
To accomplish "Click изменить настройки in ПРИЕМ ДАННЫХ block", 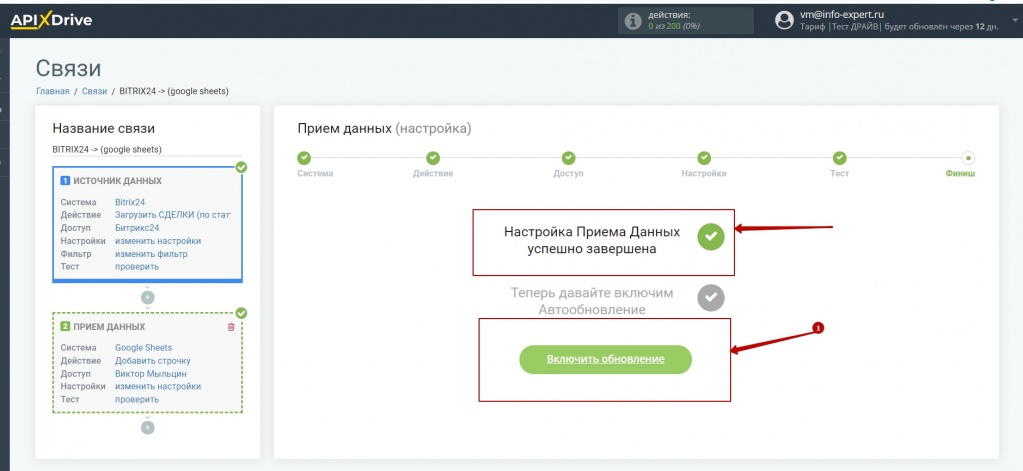I will (158, 386).
